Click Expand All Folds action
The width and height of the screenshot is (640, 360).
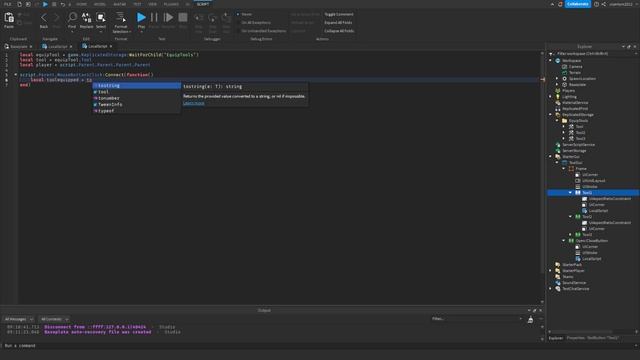(338, 22)
